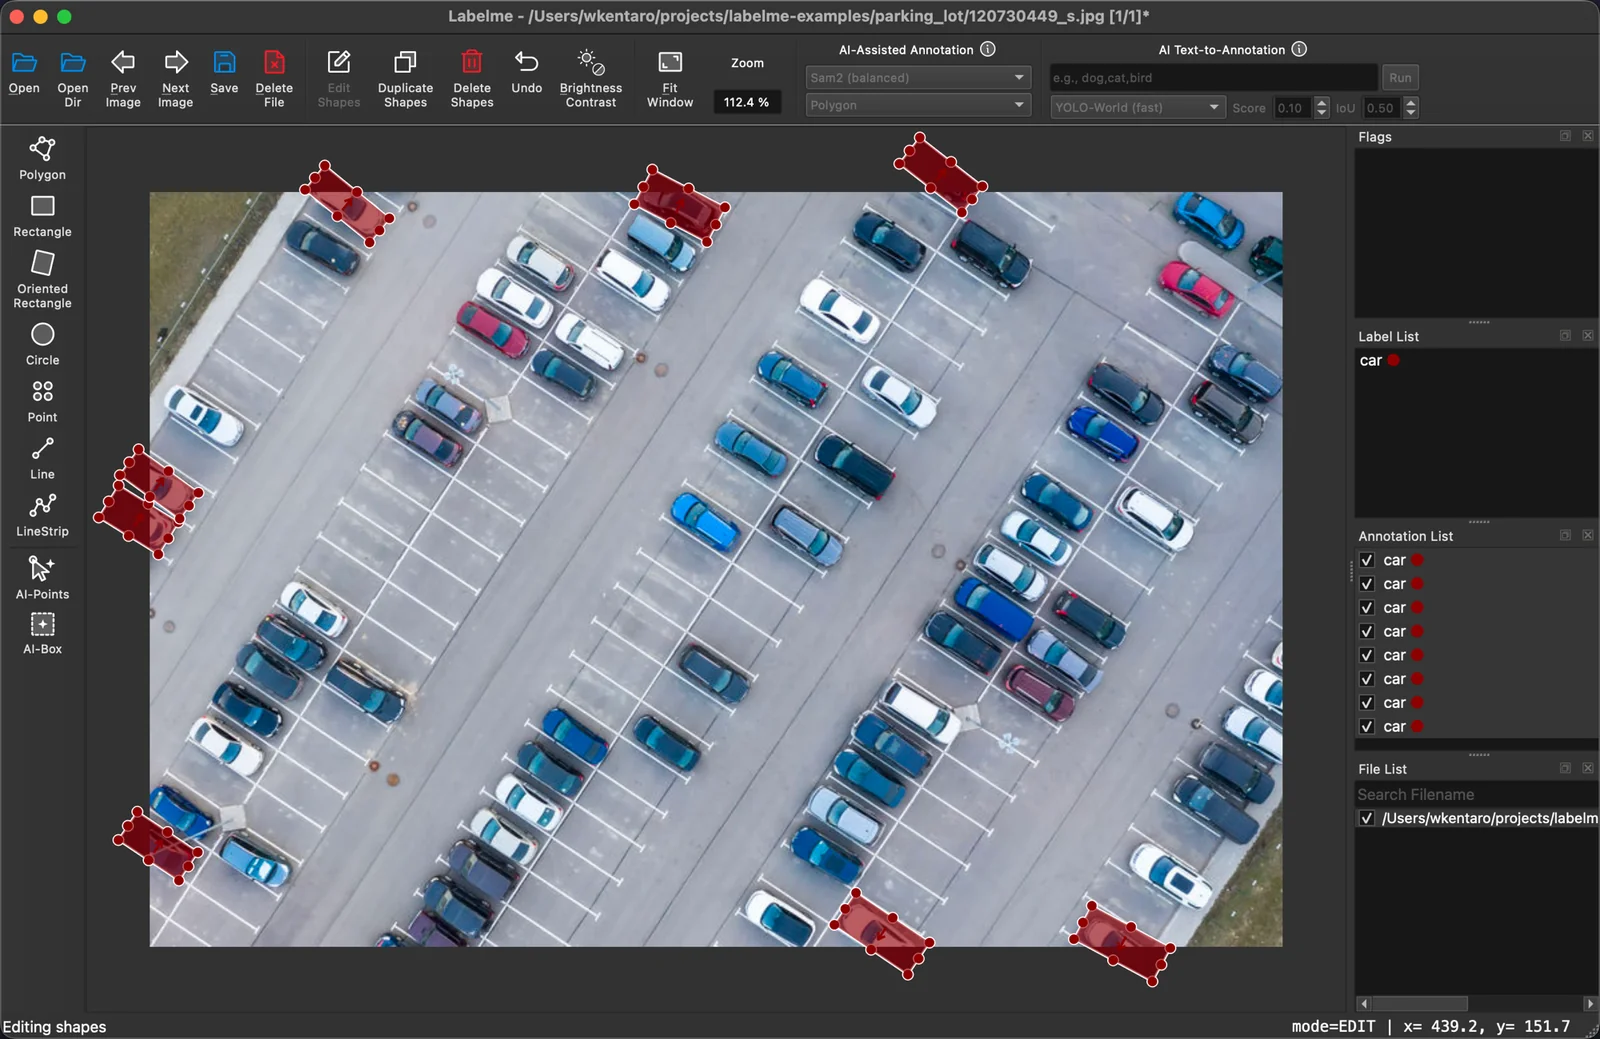Close the File List panel
Screen dimensions: 1600x1039
(x=1588, y=769)
